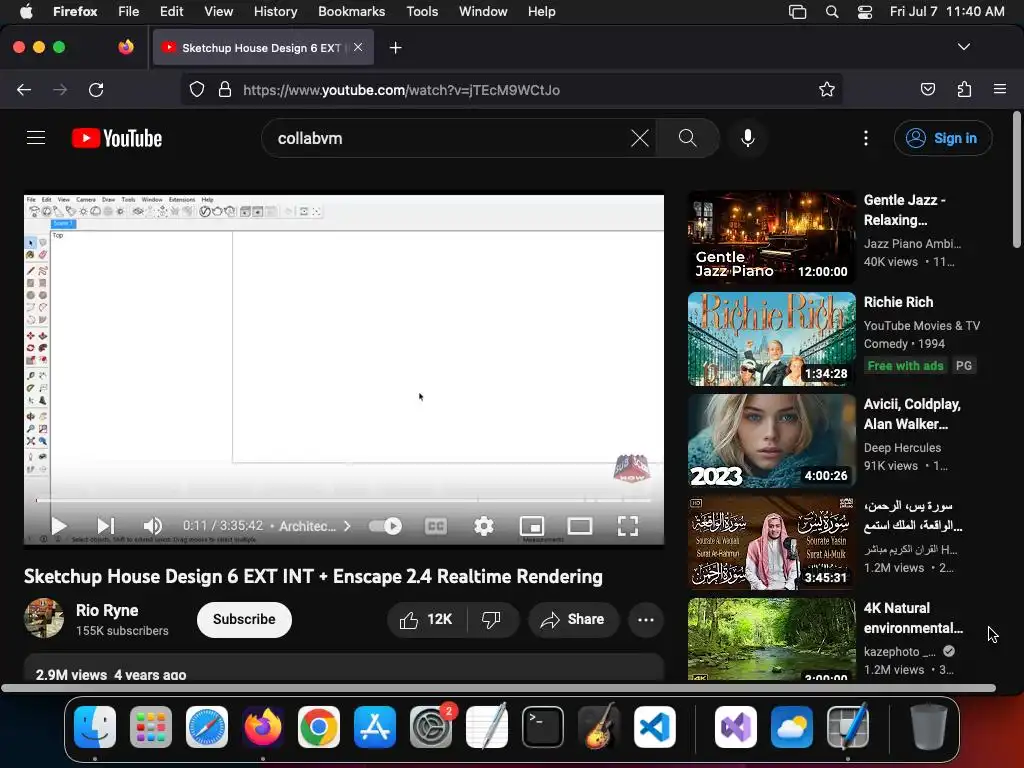Open macOS Control Center
This screenshot has width=1024, height=768.
(865, 12)
